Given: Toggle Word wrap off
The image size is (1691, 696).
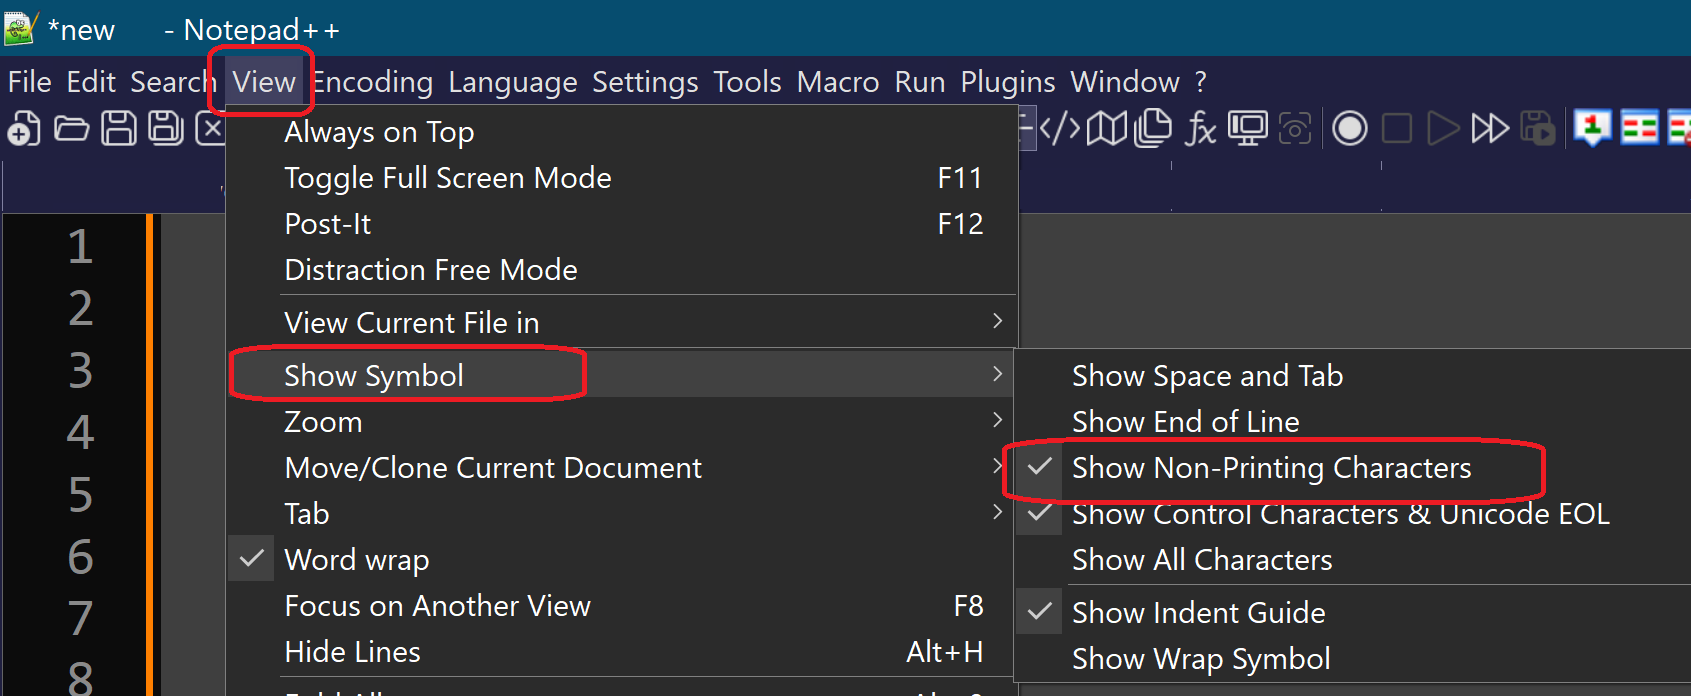Looking at the screenshot, I should click(x=357, y=560).
